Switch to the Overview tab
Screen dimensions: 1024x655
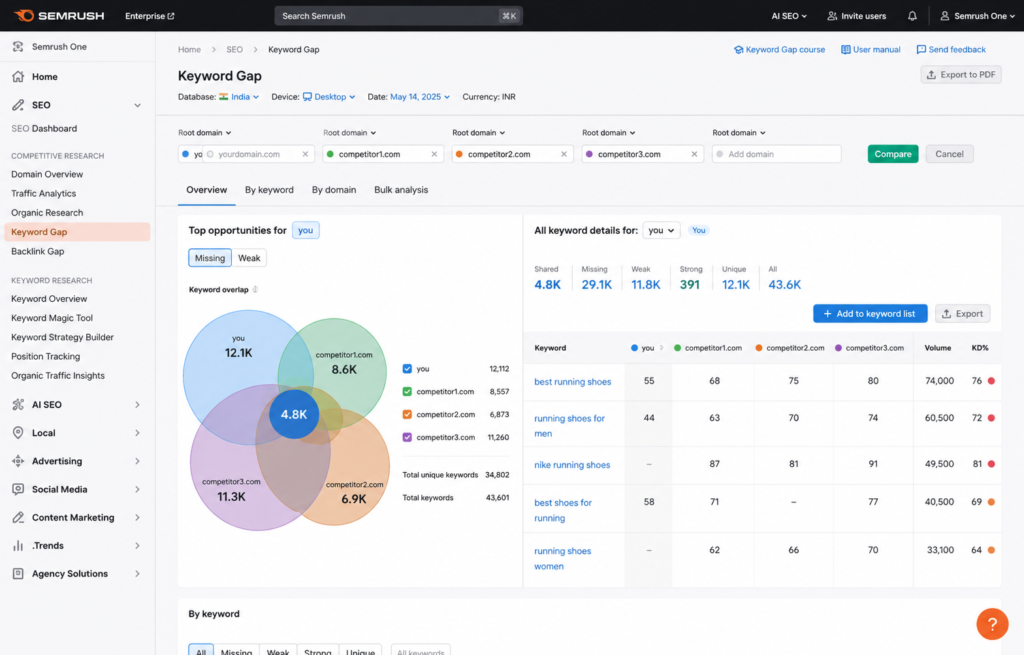[206, 190]
